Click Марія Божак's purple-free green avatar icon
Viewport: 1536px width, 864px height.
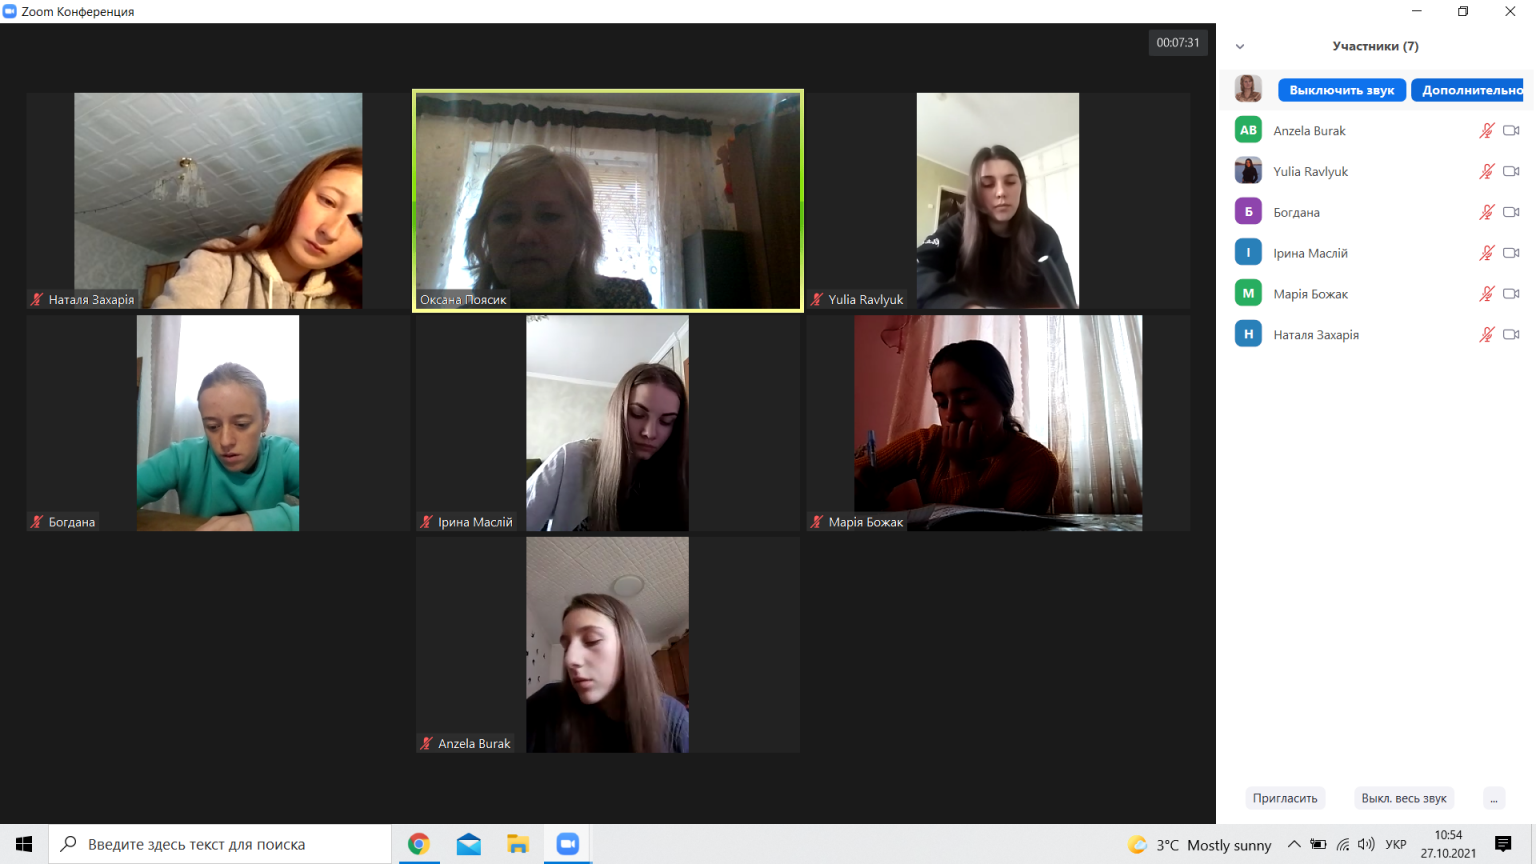(1248, 293)
